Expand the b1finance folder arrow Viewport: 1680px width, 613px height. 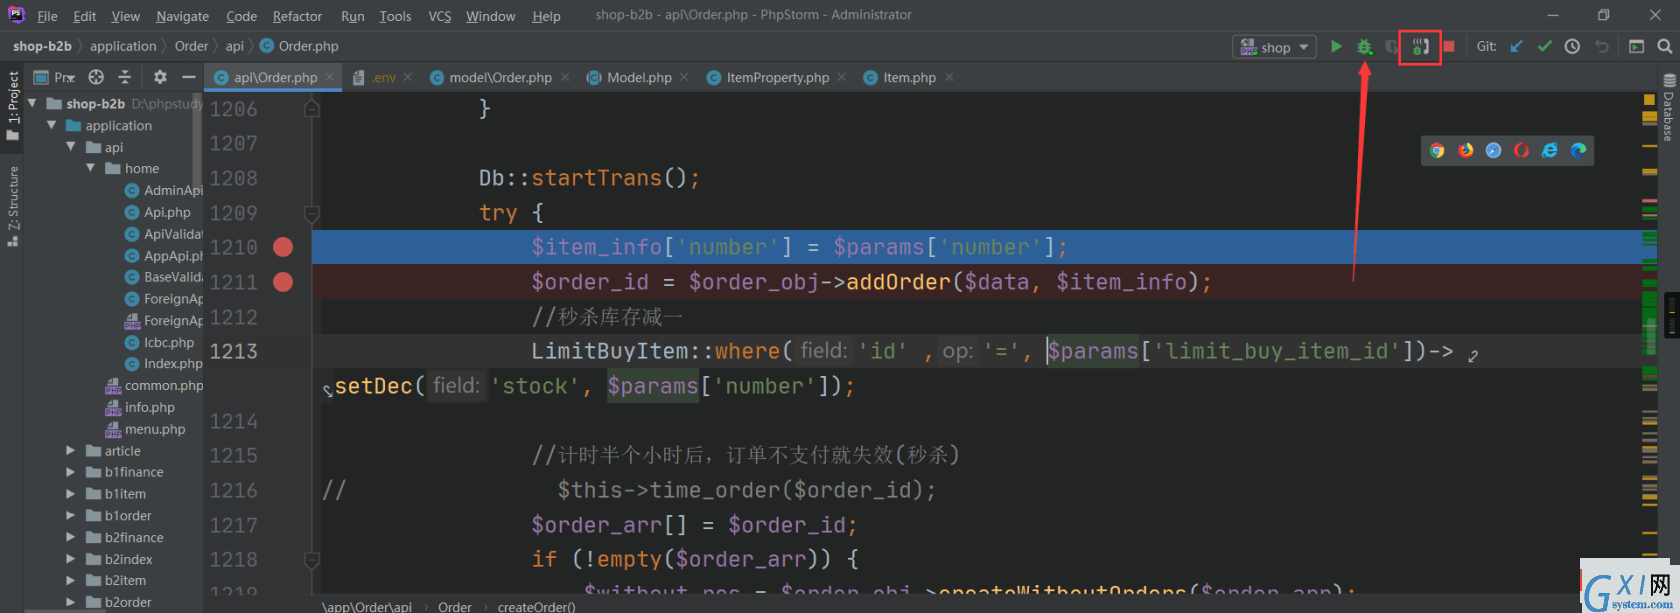click(x=71, y=472)
